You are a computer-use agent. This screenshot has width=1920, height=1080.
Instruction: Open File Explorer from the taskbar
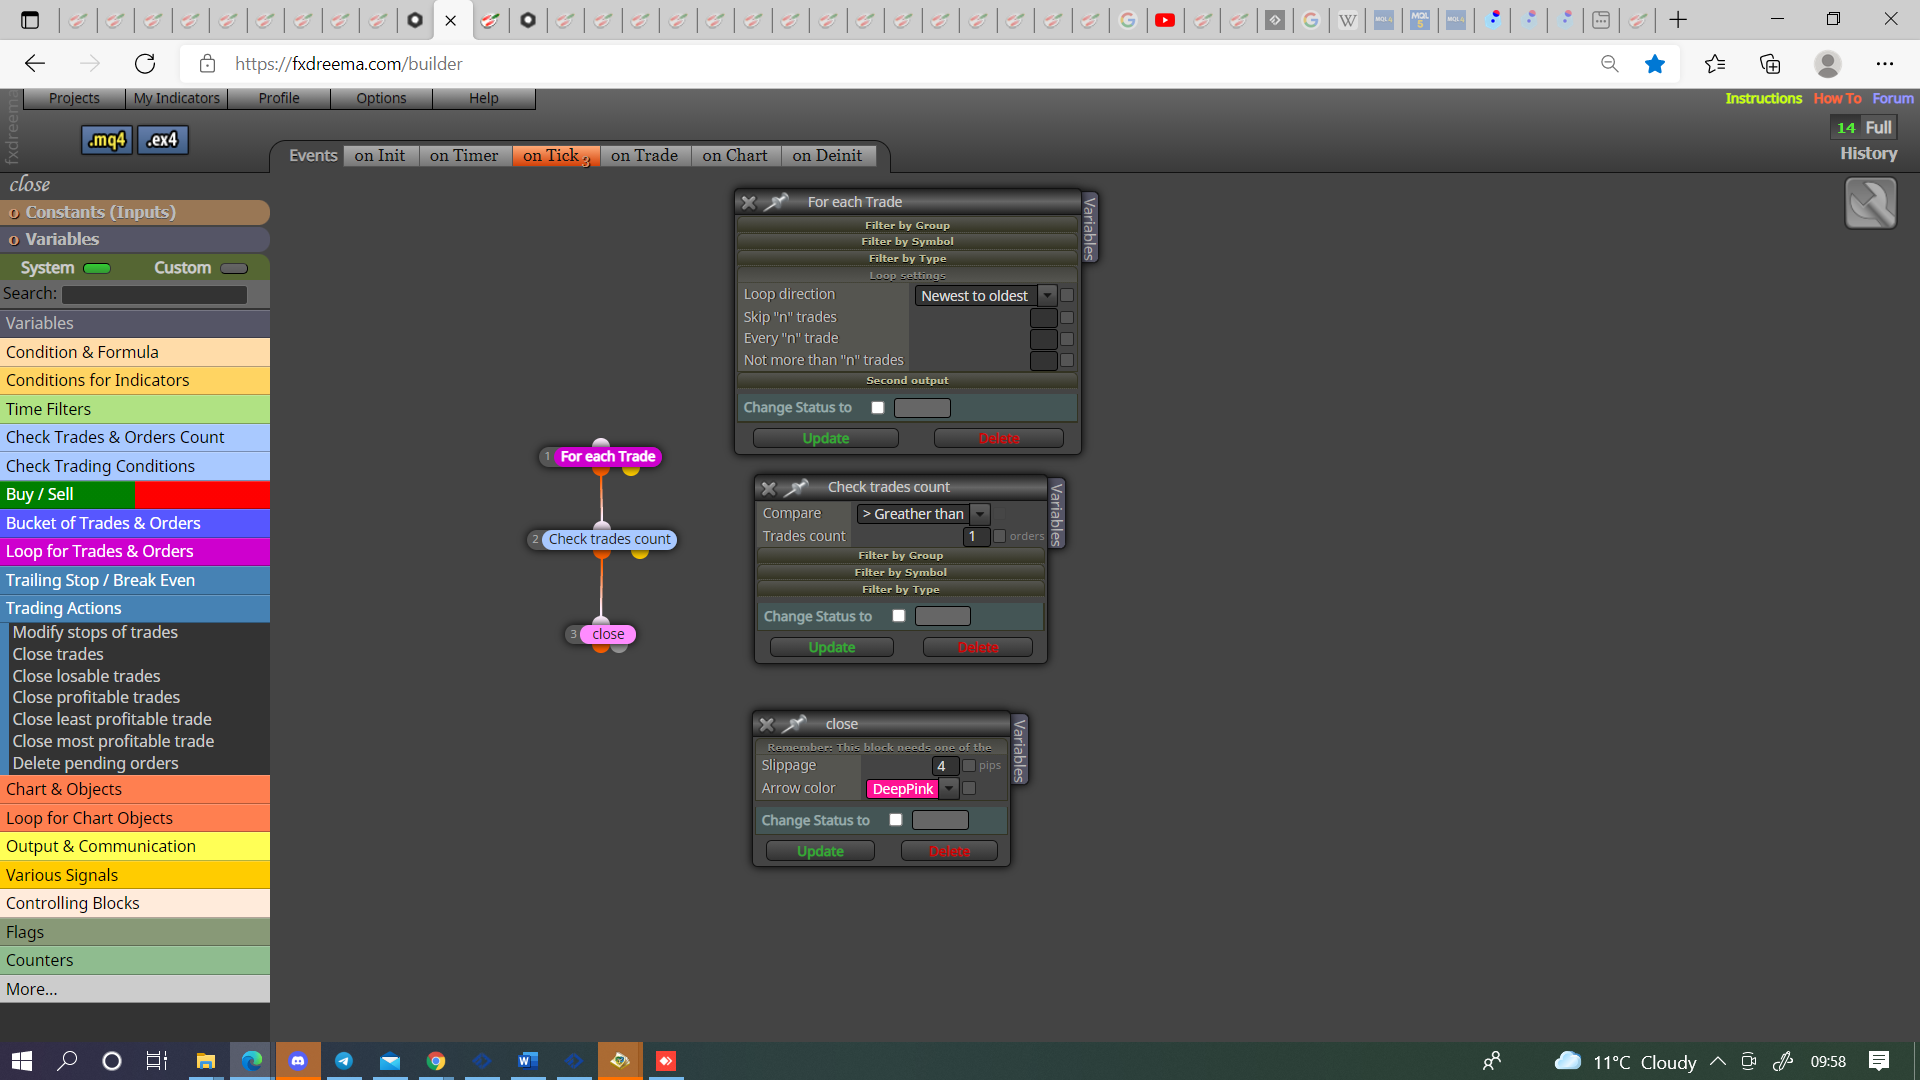tap(206, 1061)
